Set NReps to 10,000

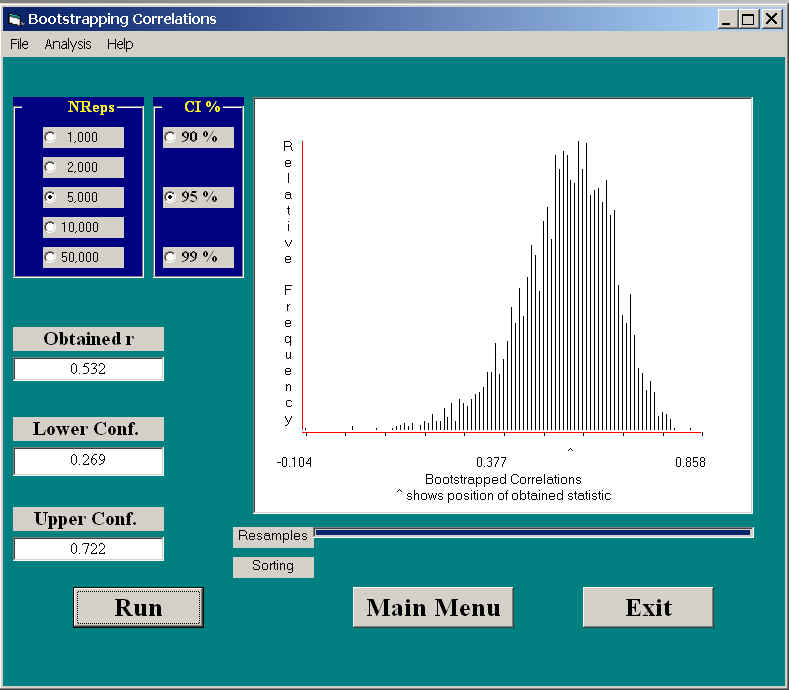(x=51, y=228)
